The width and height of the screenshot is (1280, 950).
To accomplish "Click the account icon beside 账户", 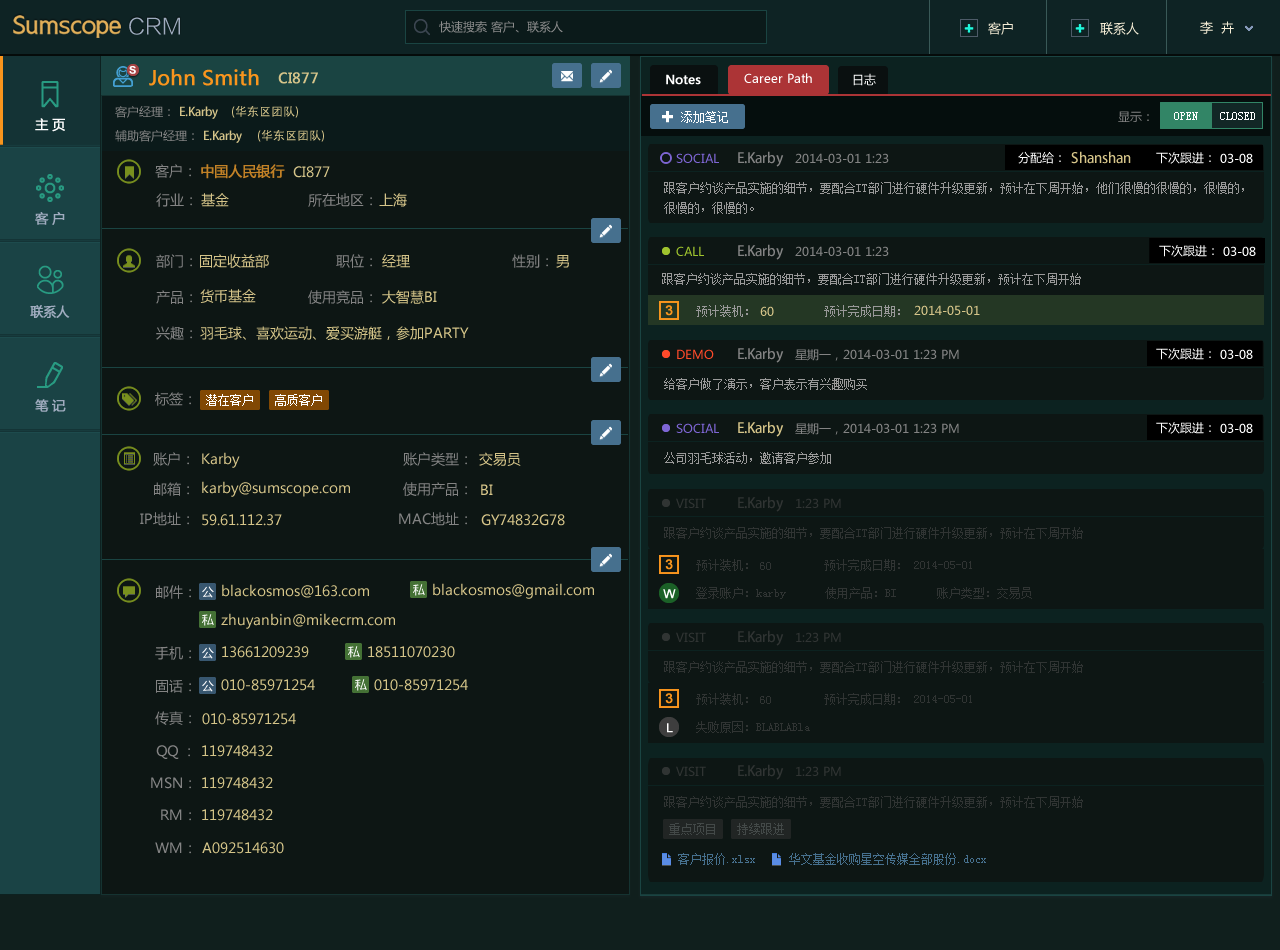I will [x=128, y=459].
